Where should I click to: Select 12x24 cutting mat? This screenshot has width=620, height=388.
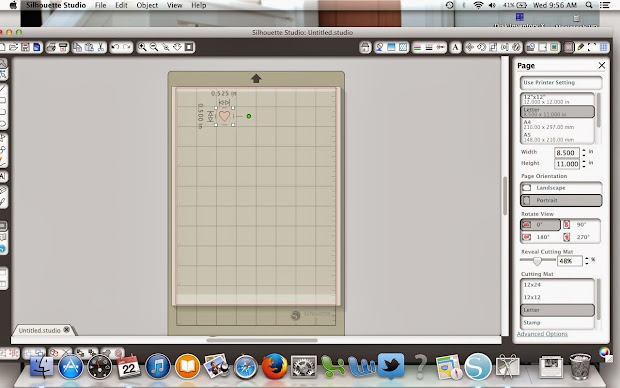click(558, 285)
